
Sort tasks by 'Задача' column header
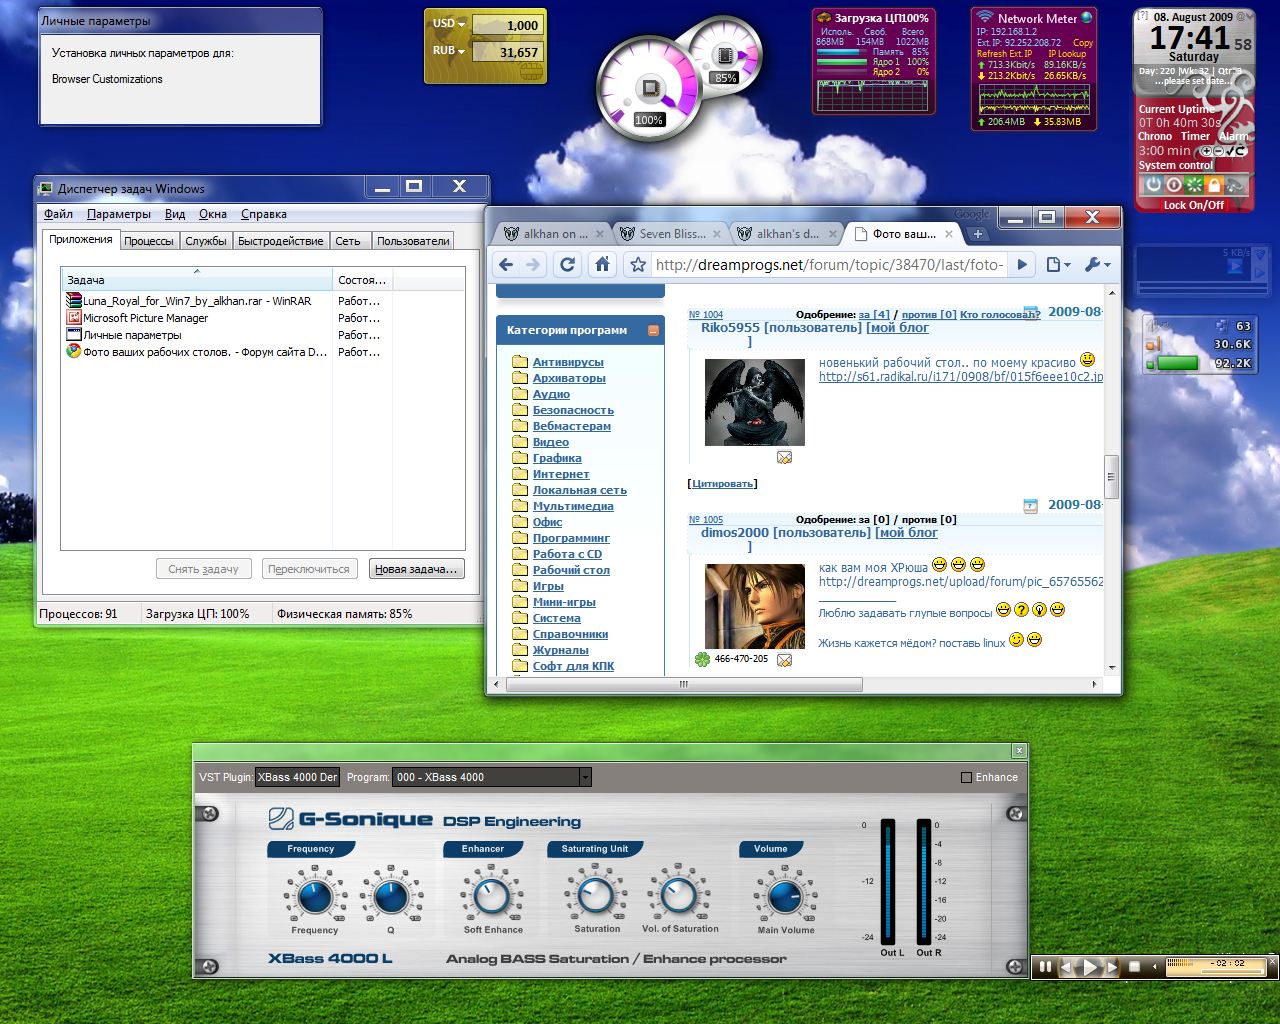pos(197,280)
